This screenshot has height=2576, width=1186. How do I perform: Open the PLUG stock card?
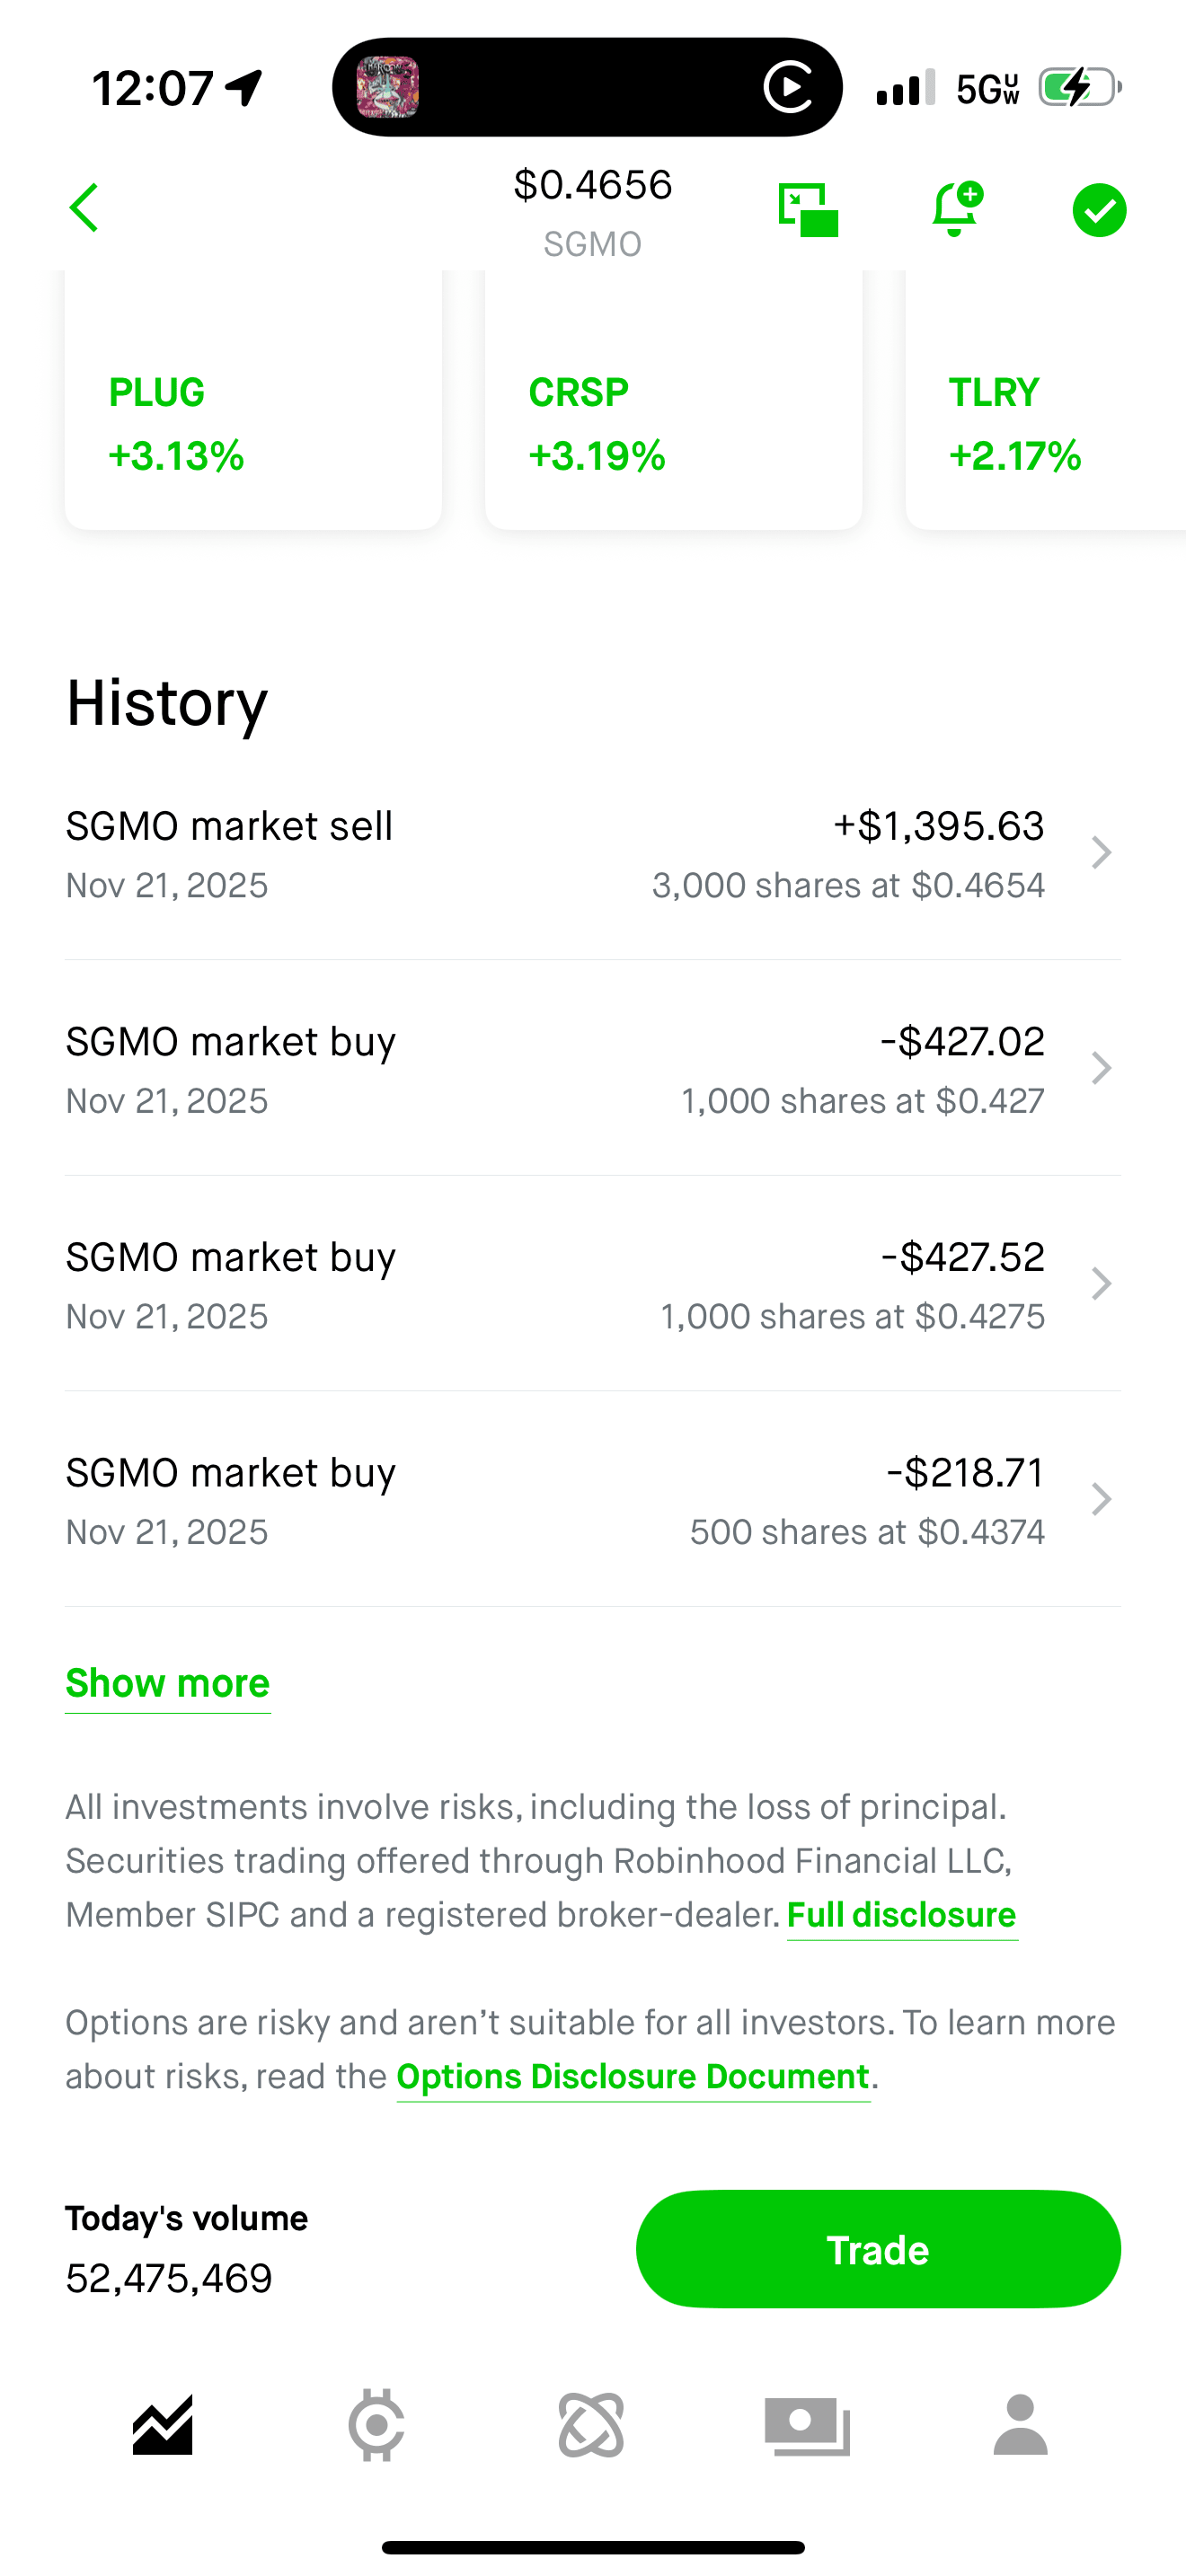[x=253, y=420]
